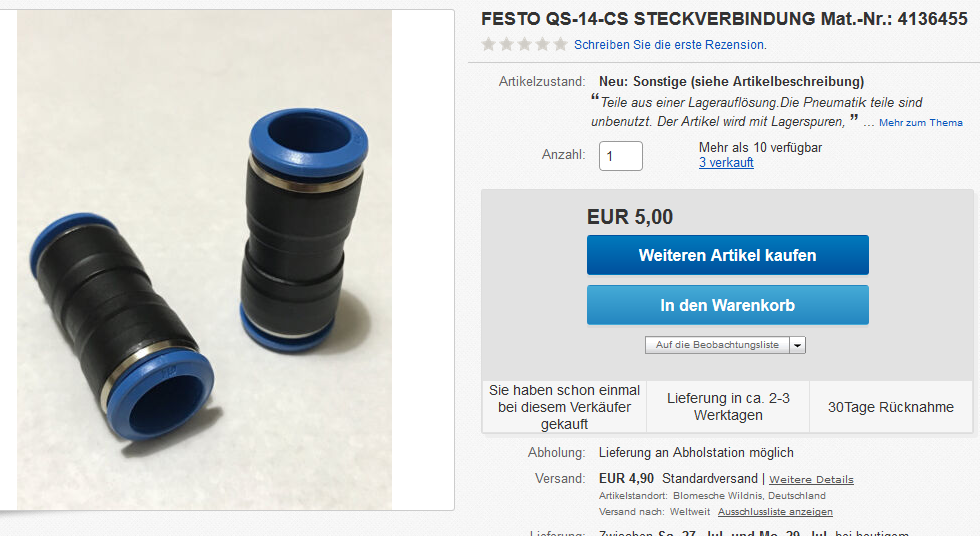Image resolution: width=980 pixels, height=536 pixels.
Task: Click the fifth rating star icon
Action: coord(560,44)
